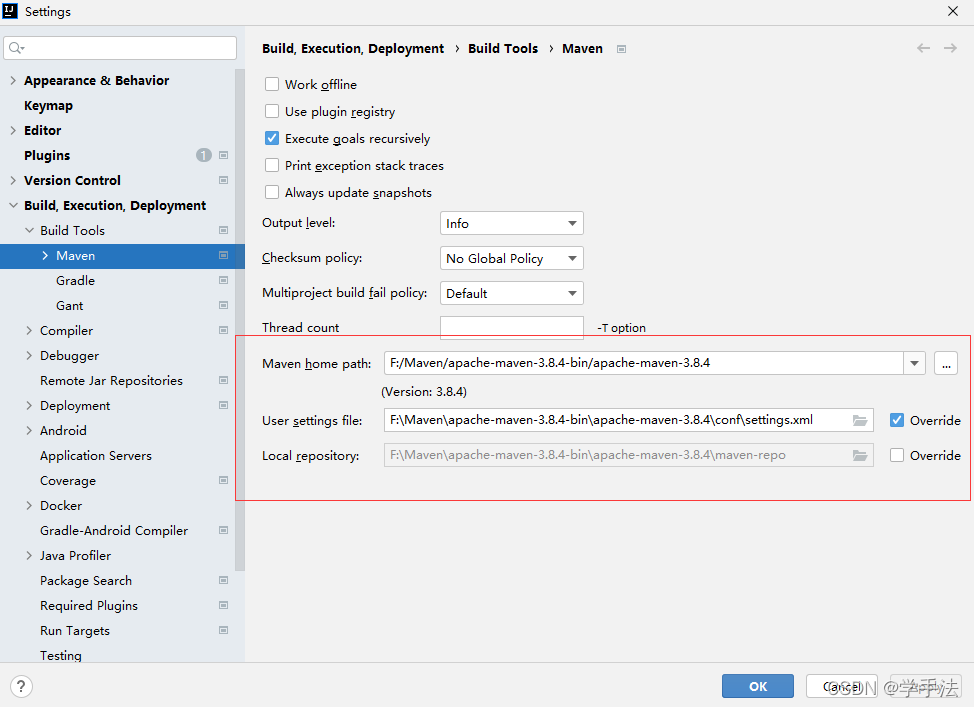Viewport: 974px width, 707px height.
Task: Click the project-level icon beside Required Plugins
Action: coord(224,605)
